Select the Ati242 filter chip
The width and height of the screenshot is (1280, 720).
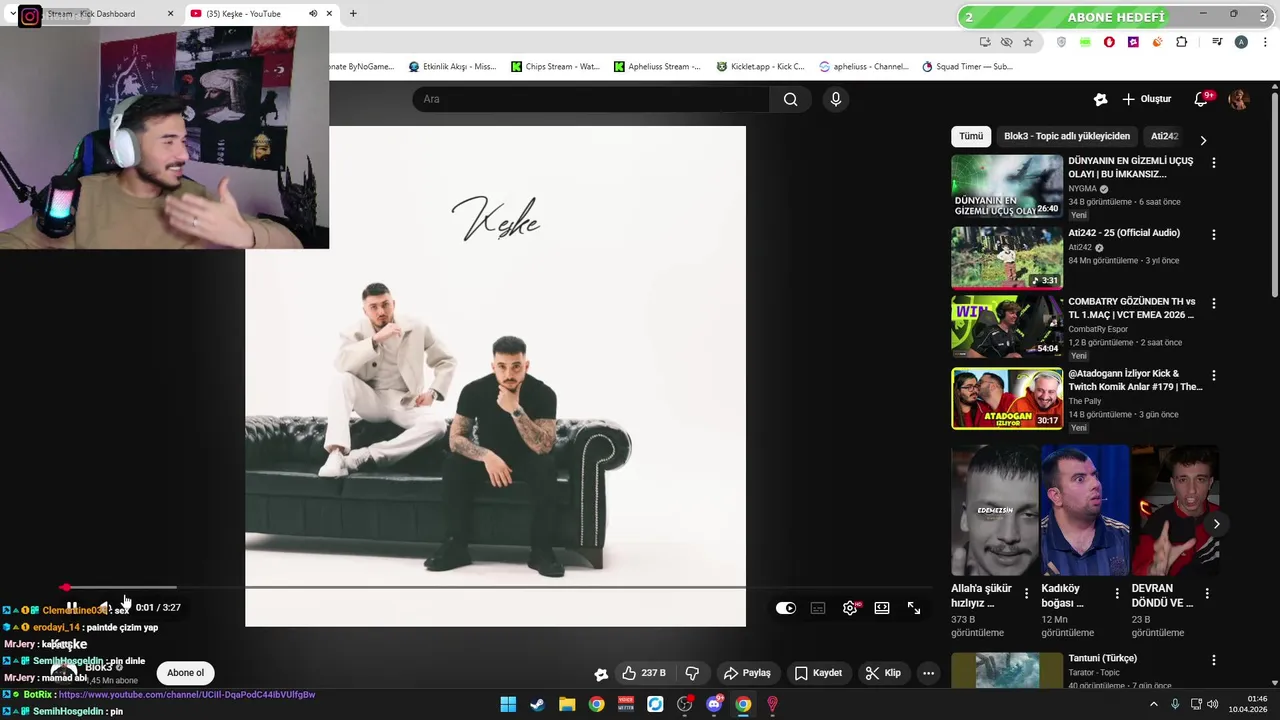point(1164,136)
